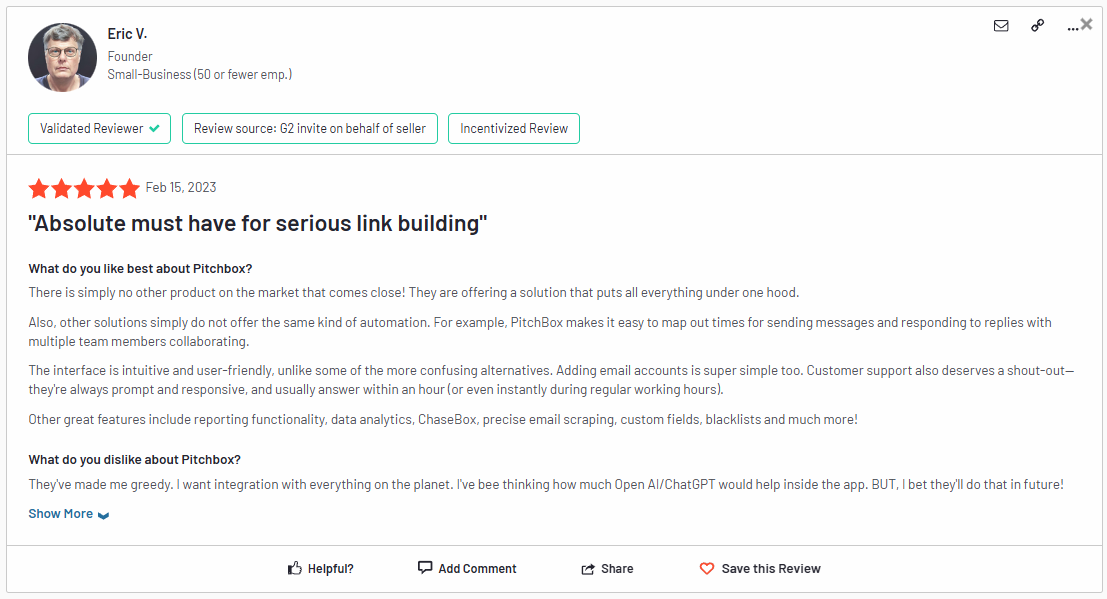This screenshot has width=1107, height=599.
Task: Click the green Validated Reviewer checkmark
Action: 155,128
